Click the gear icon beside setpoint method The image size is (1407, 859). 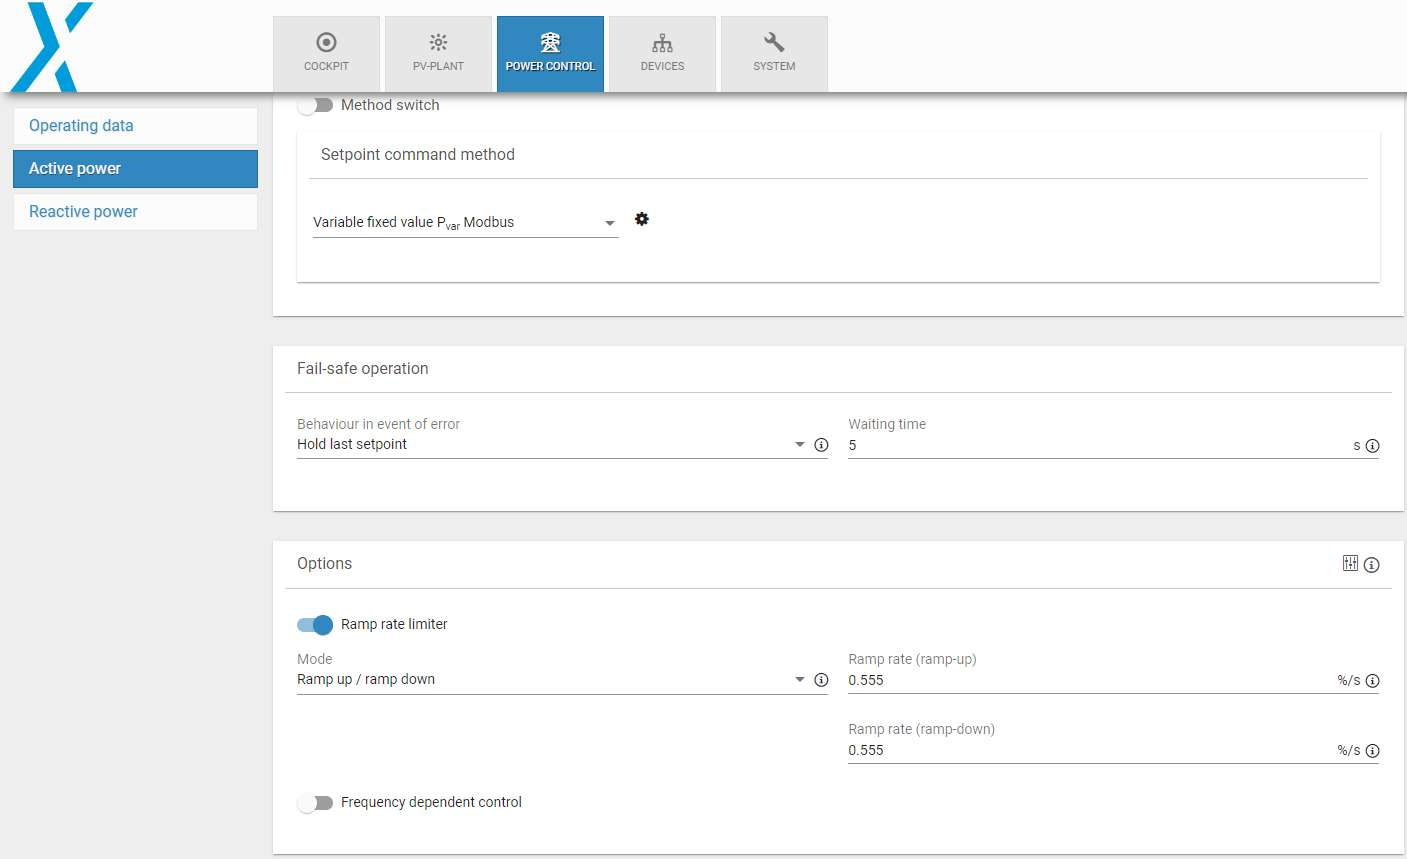pyautogui.click(x=642, y=219)
